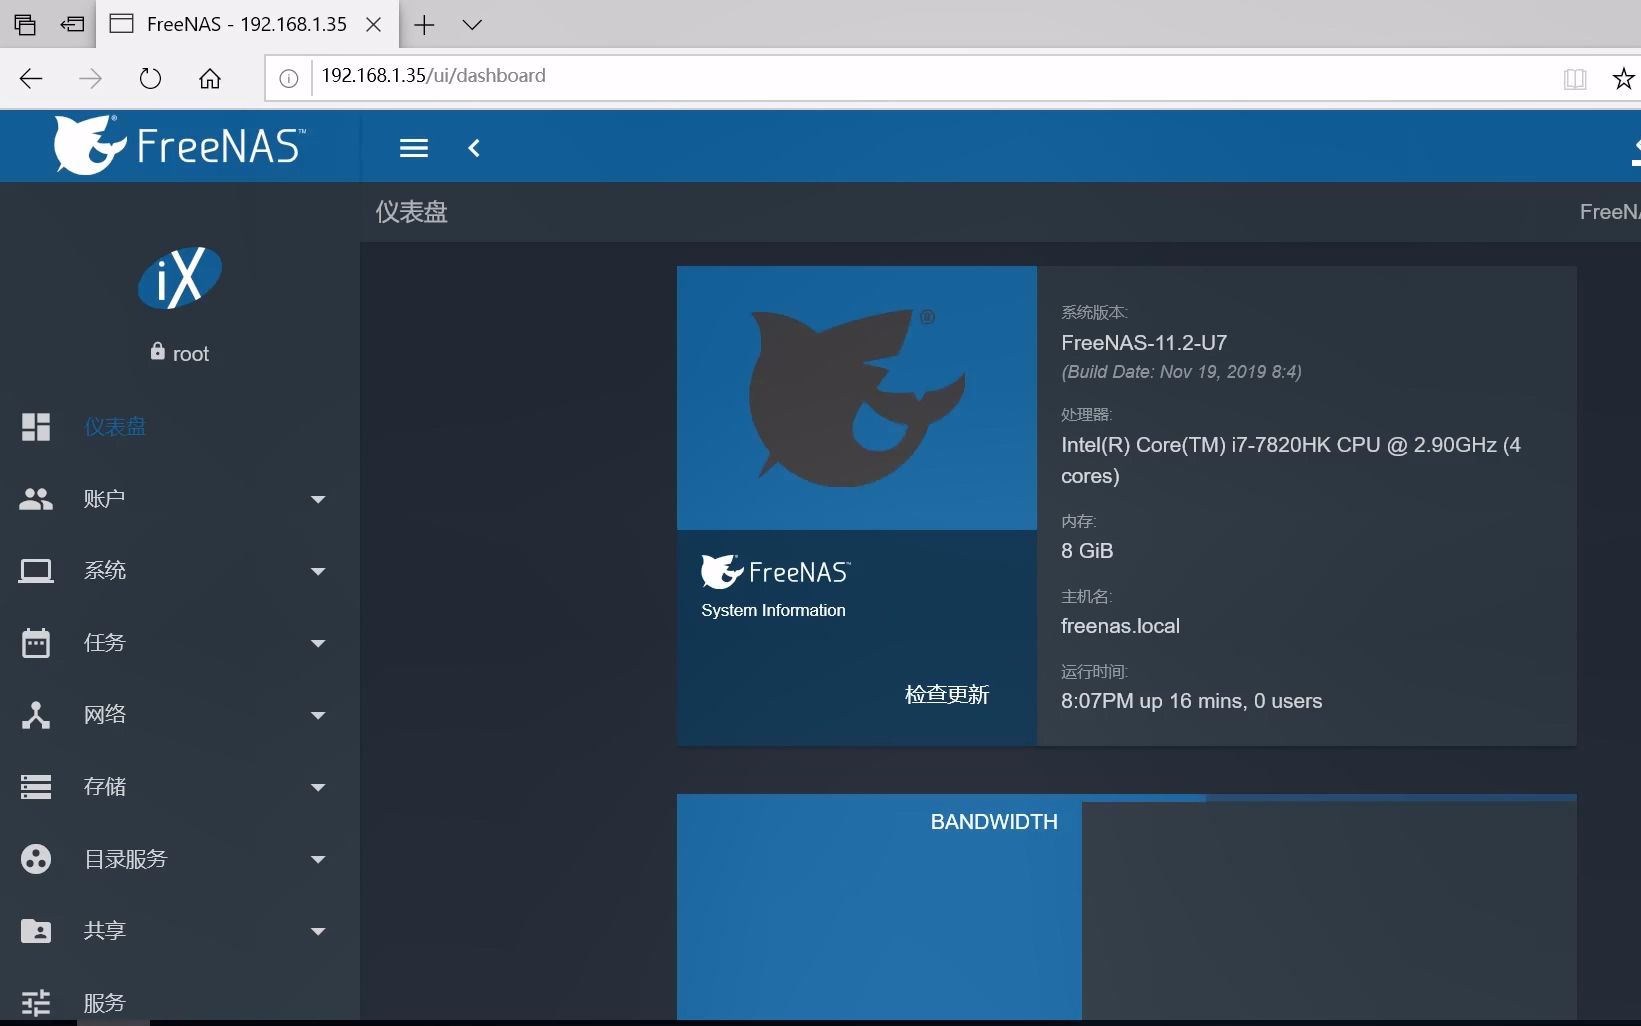Viewport: 1641px width, 1026px height.
Task: Add page to favorites star
Action: click(x=1624, y=78)
